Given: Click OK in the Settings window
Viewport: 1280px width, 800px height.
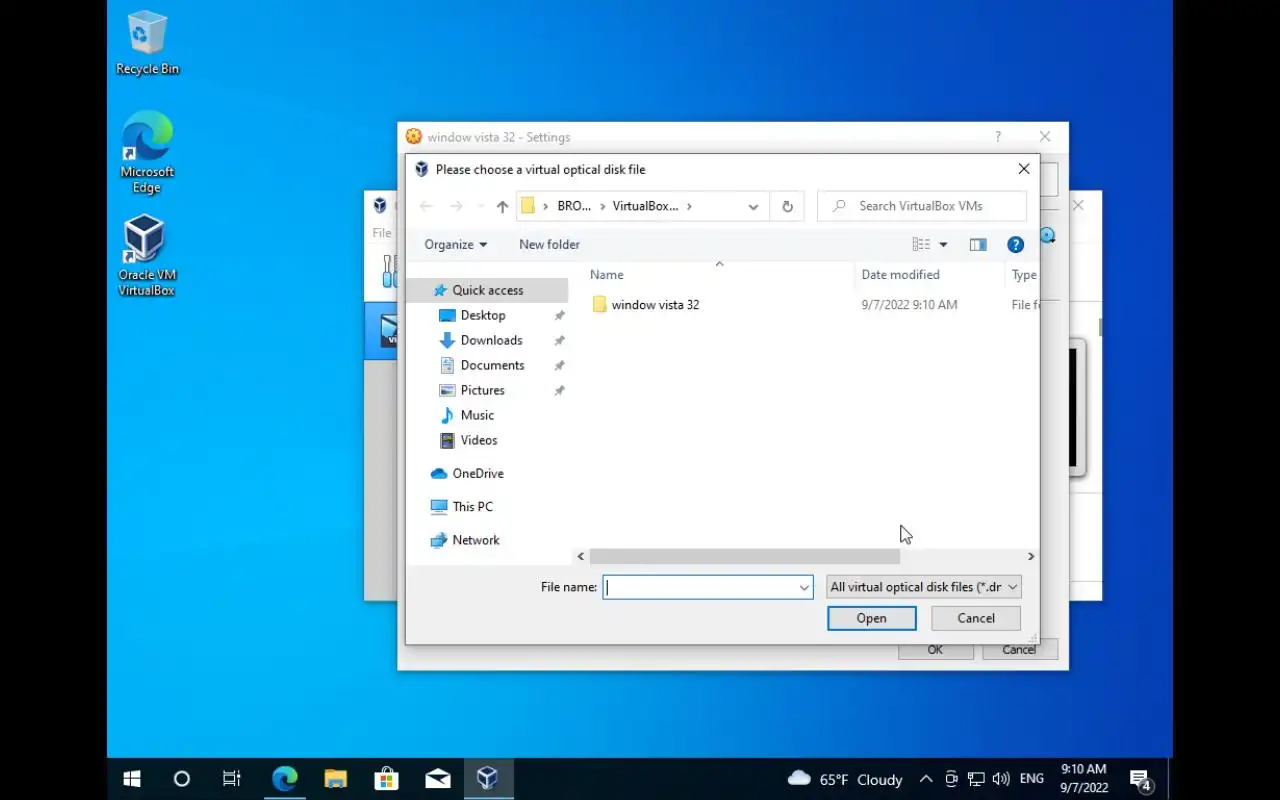Looking at the screenshot, I should (x=935, y=650).
